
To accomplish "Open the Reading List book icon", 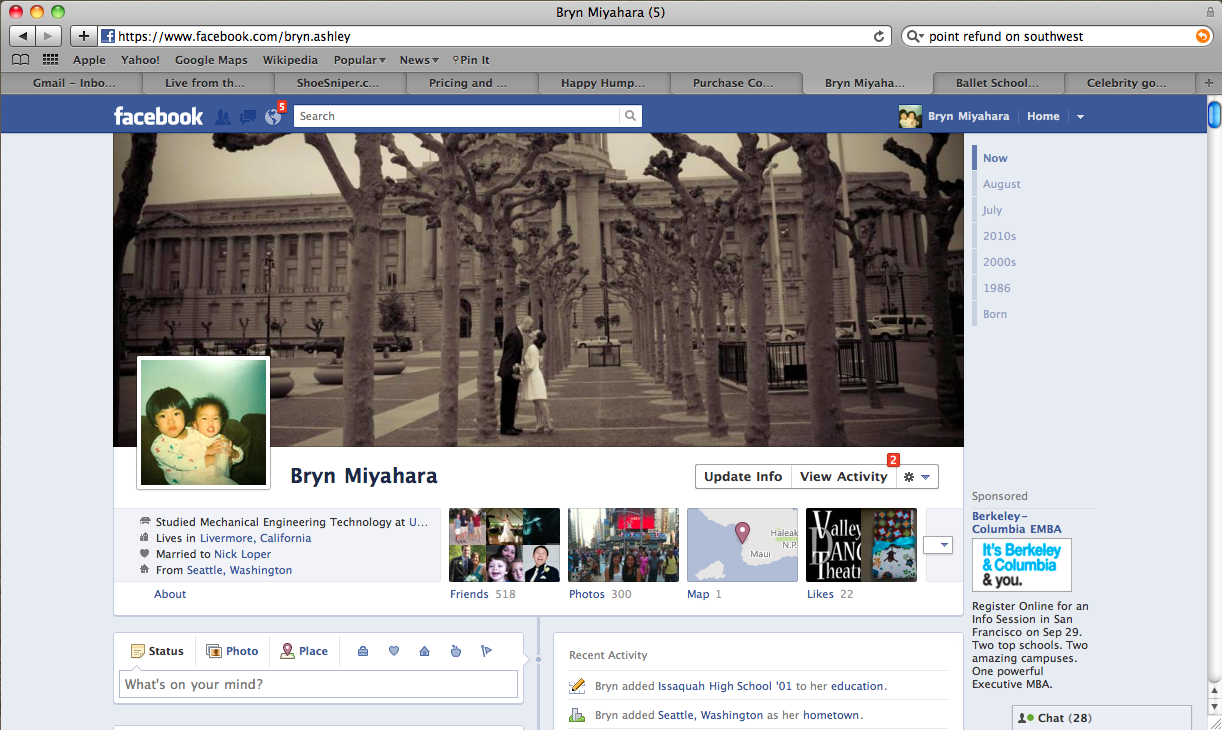I will click(x=20, y=60).
